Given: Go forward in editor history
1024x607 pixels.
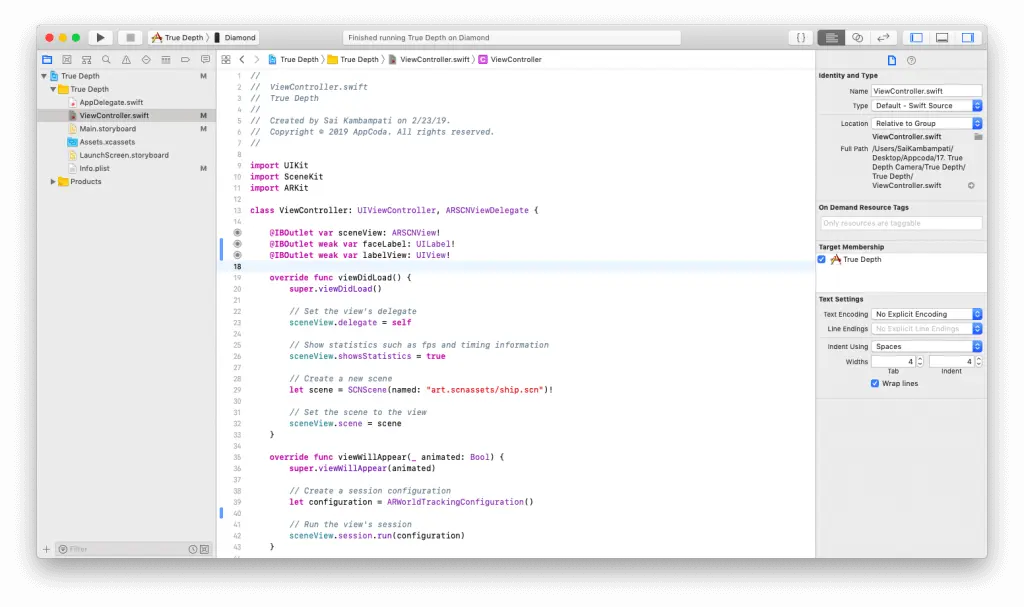Looking at the screenshot, I should [257, 59].
